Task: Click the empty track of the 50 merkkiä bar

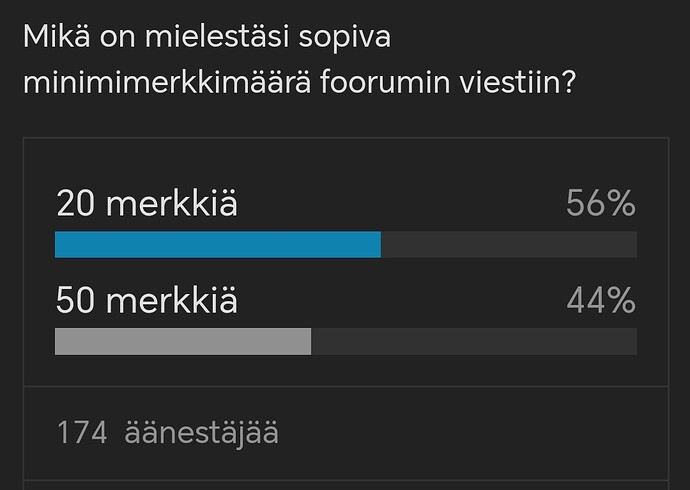Action: tap(474, 341)
